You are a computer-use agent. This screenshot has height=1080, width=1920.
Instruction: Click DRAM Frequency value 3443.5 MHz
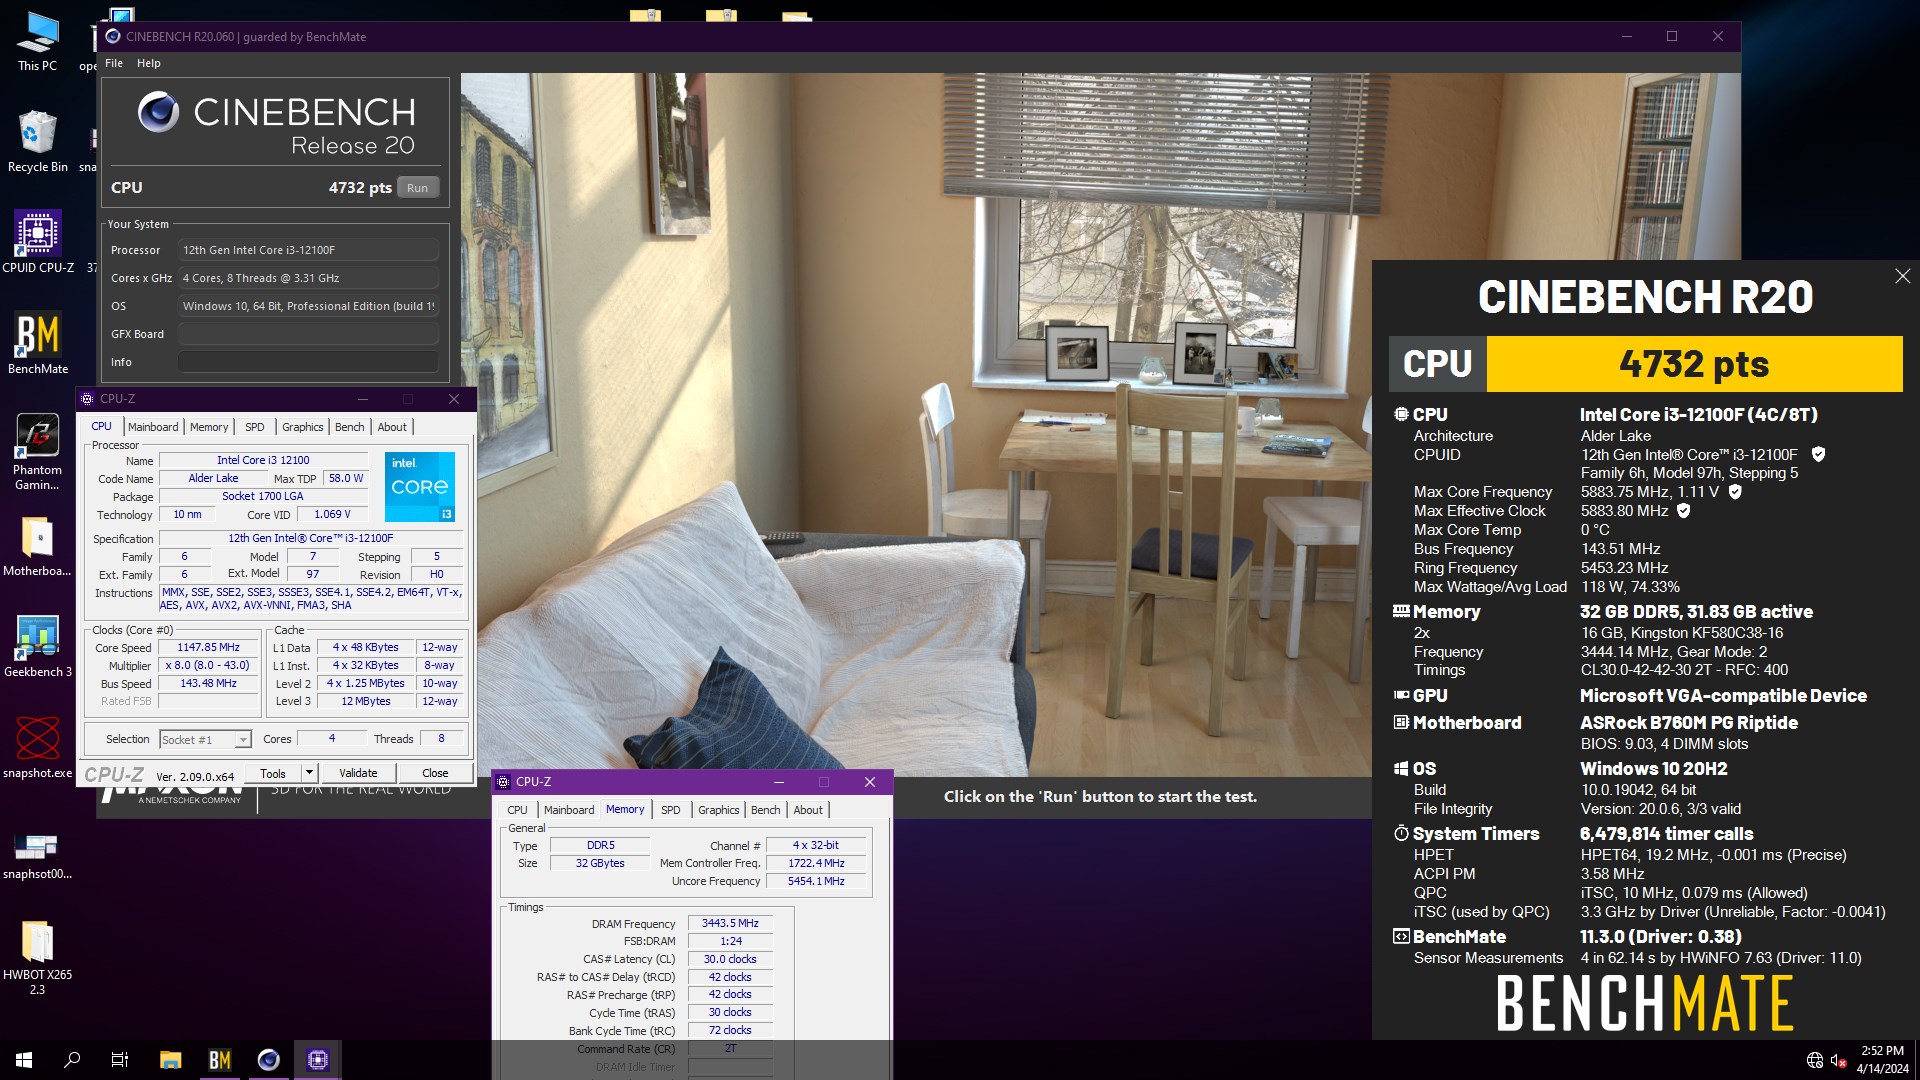pyautogui.click(x=730, y=923)
